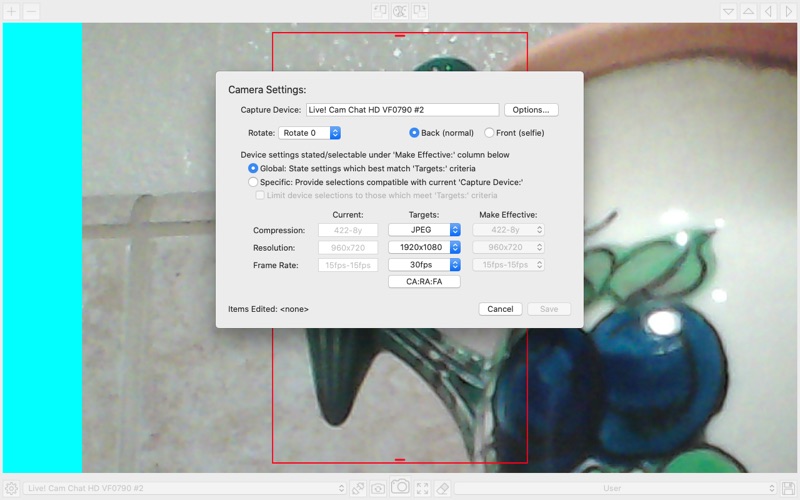This screenshot has height=500, width=800.
Task: Open the bottom bar capture device dropdown
Action: click(x=185, y=488)
